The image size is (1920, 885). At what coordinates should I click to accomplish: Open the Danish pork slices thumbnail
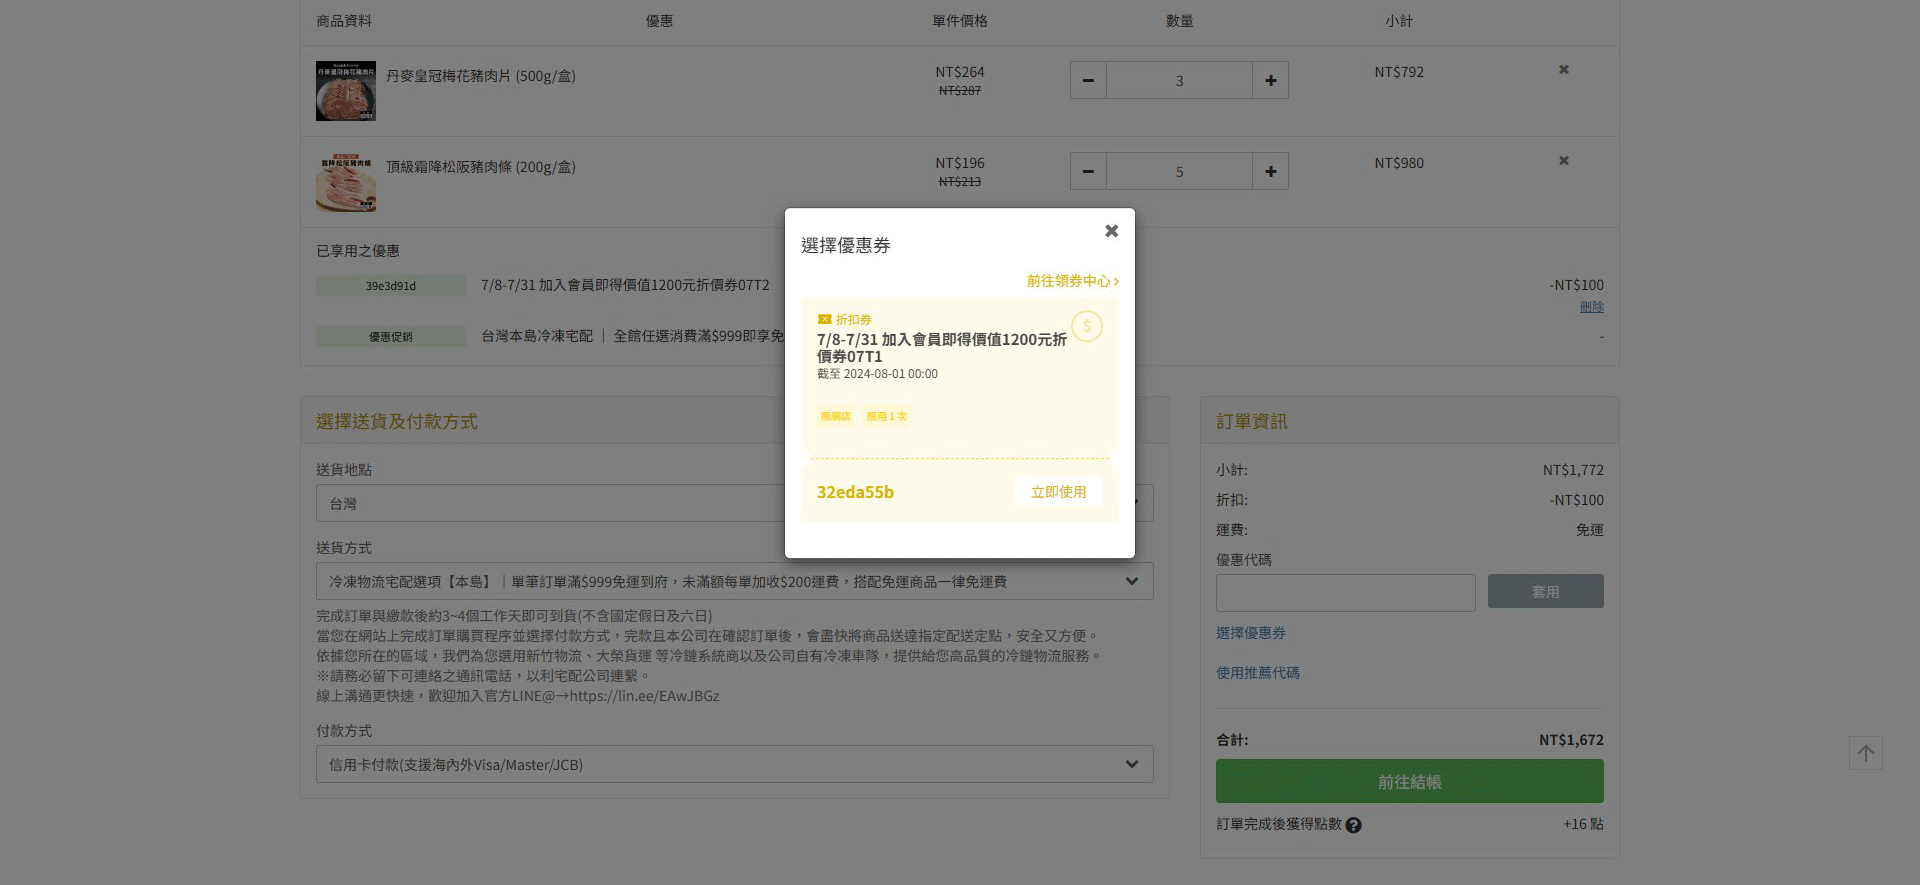[x=346, y=91]
